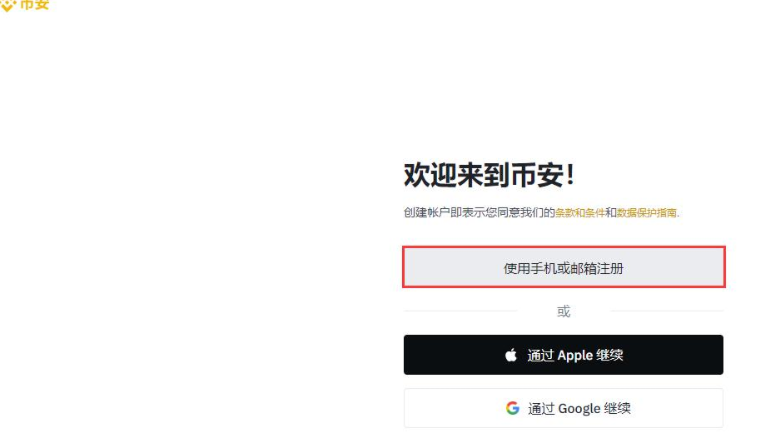Click the 创建帐户即表示您同意我们的 text

(479, 213)
